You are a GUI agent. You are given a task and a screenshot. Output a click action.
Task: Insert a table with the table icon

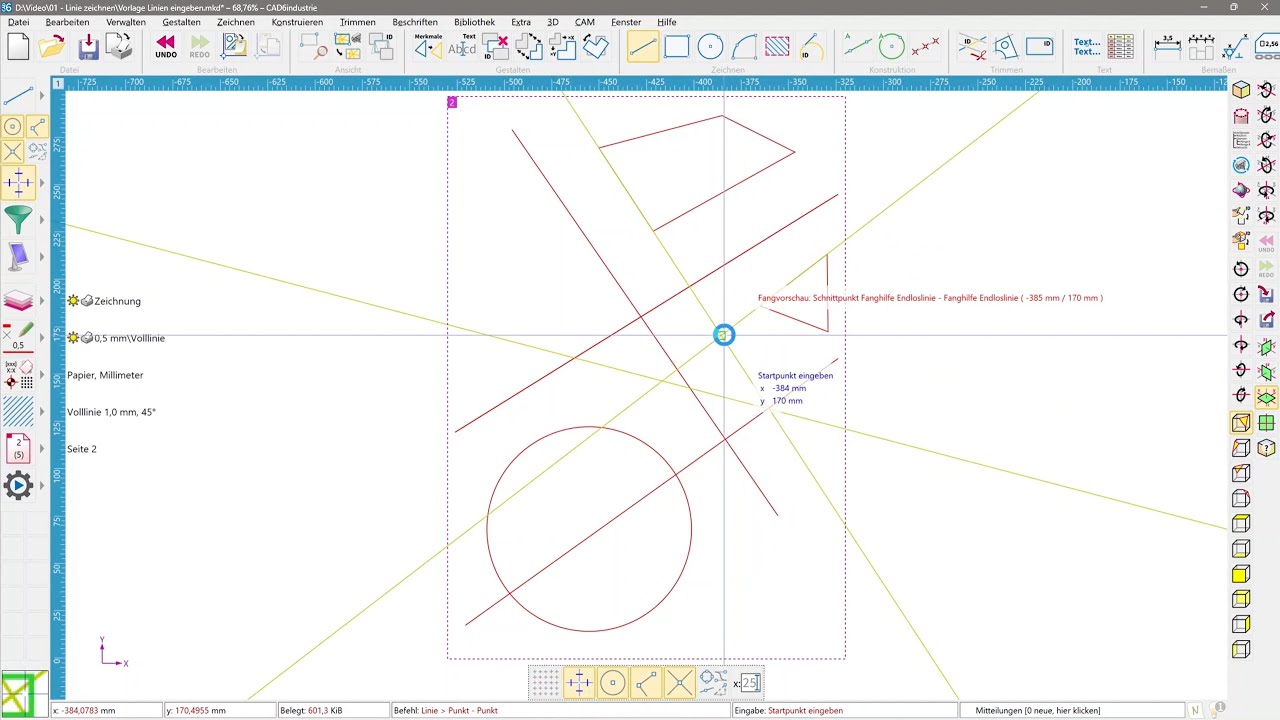click(1120, 46)
